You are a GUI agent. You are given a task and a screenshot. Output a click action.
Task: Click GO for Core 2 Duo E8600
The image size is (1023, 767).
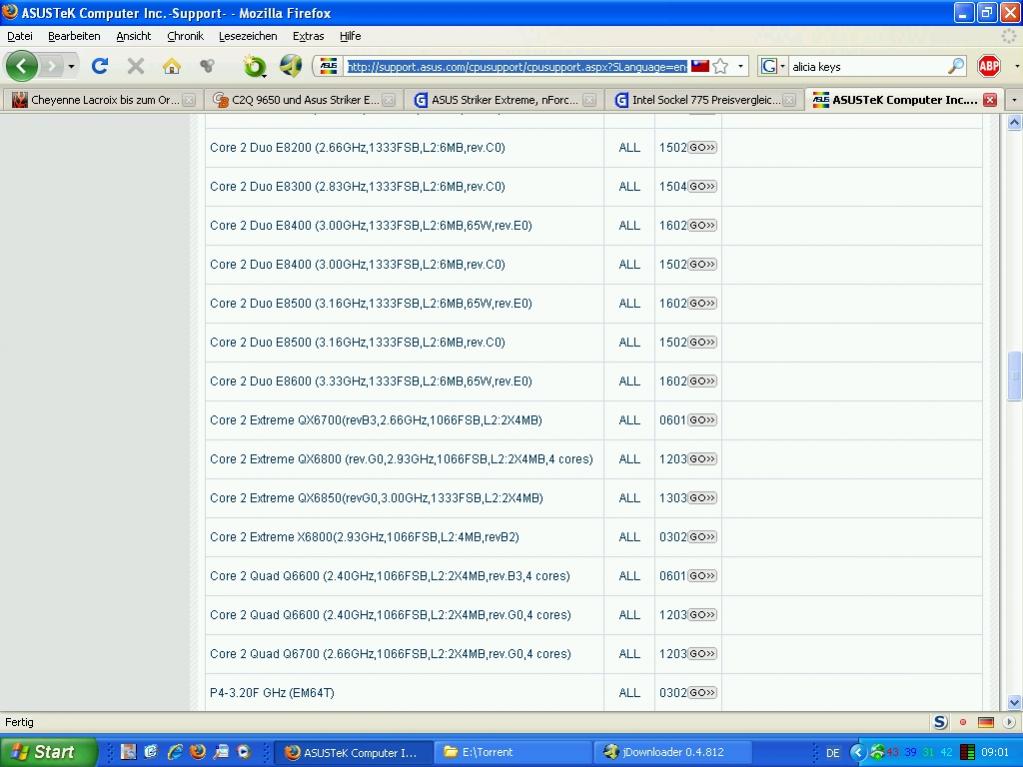pyautogui.click(x=702, y=381)
